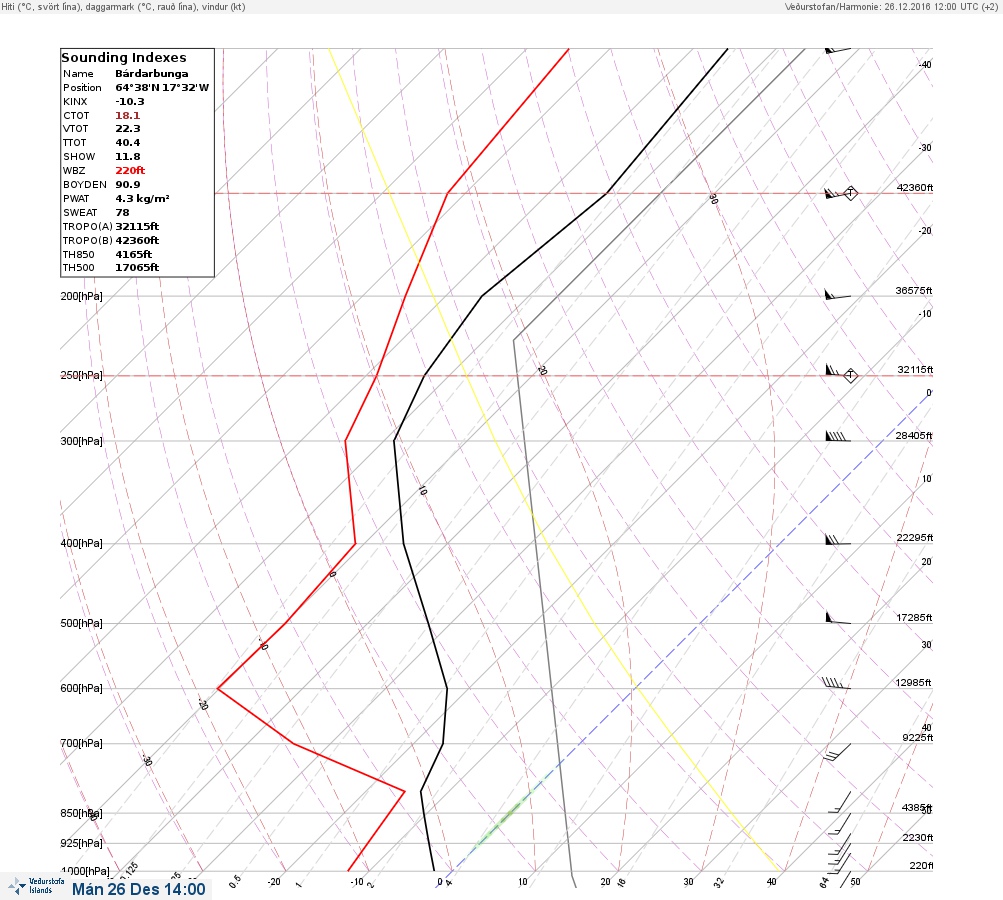Click the 32115ft altitude label on right axis

(x=915, y=370)
